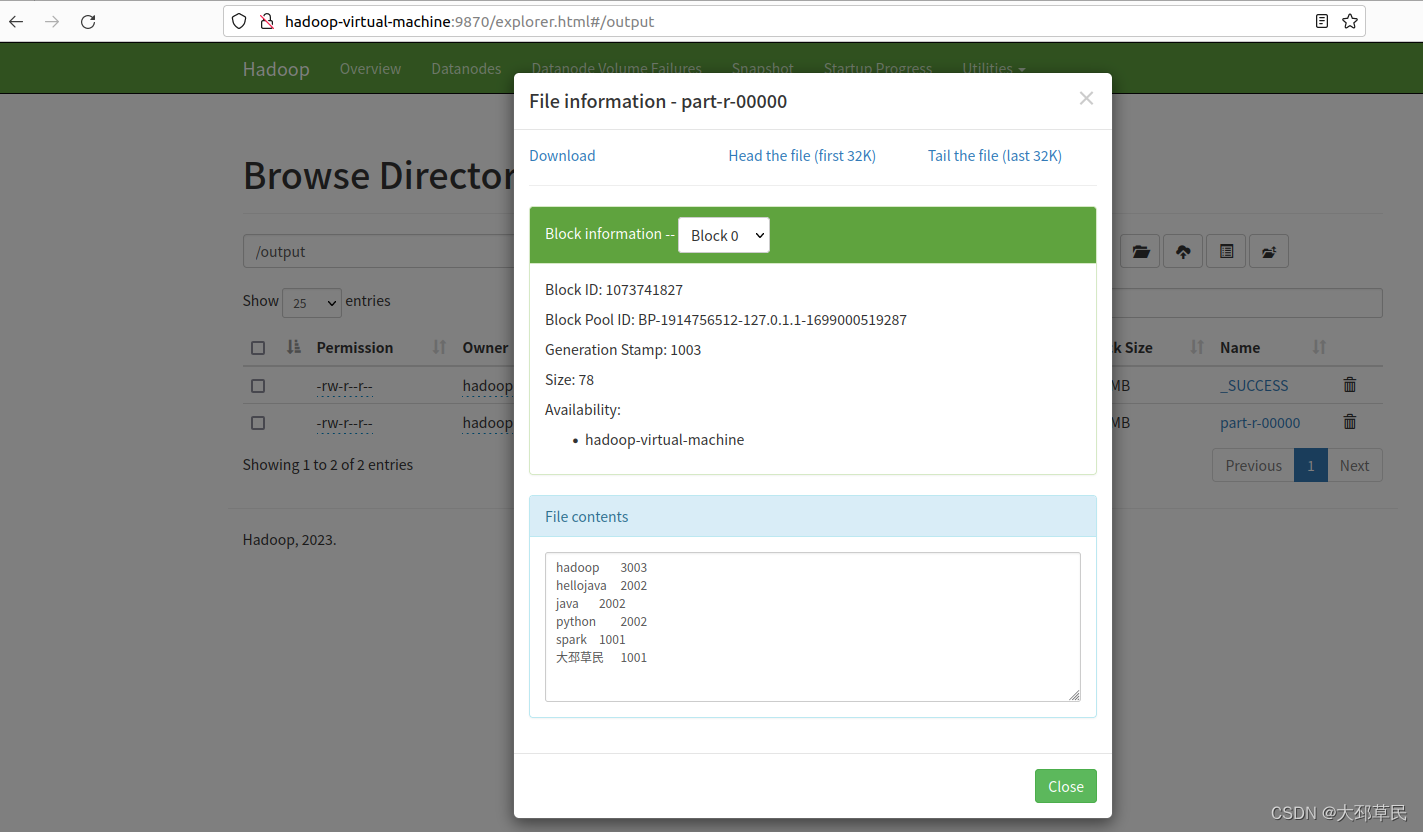The image size is (1423, 832).
Task: Open the Show 25 entries dropdown
Action: coord(312,302)
